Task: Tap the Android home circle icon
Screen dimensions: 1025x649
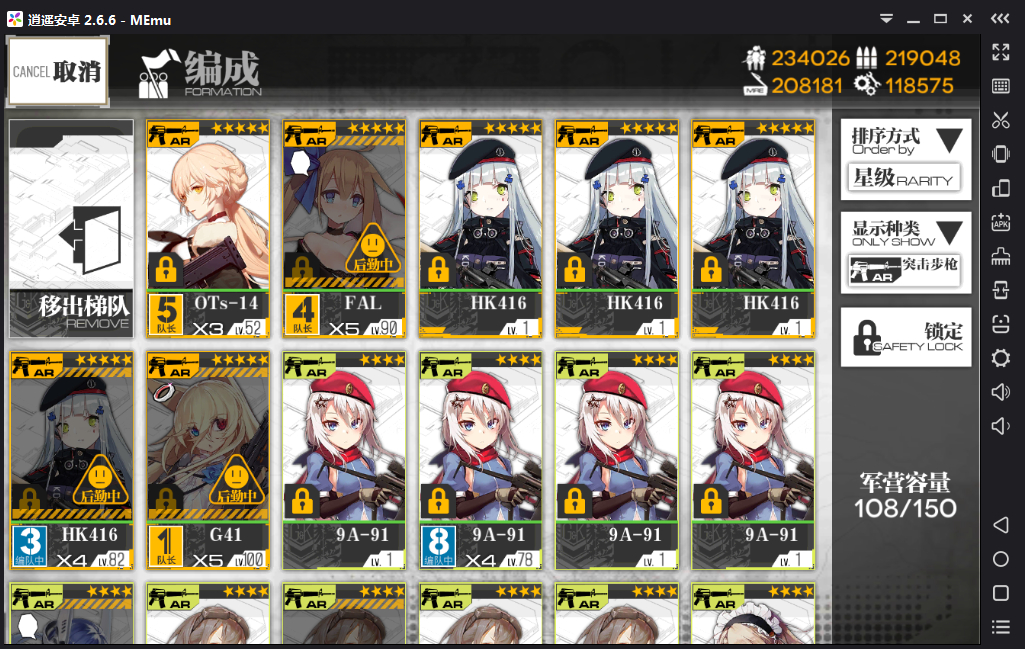Action: pyautogui.click(x=1000, y=559)
